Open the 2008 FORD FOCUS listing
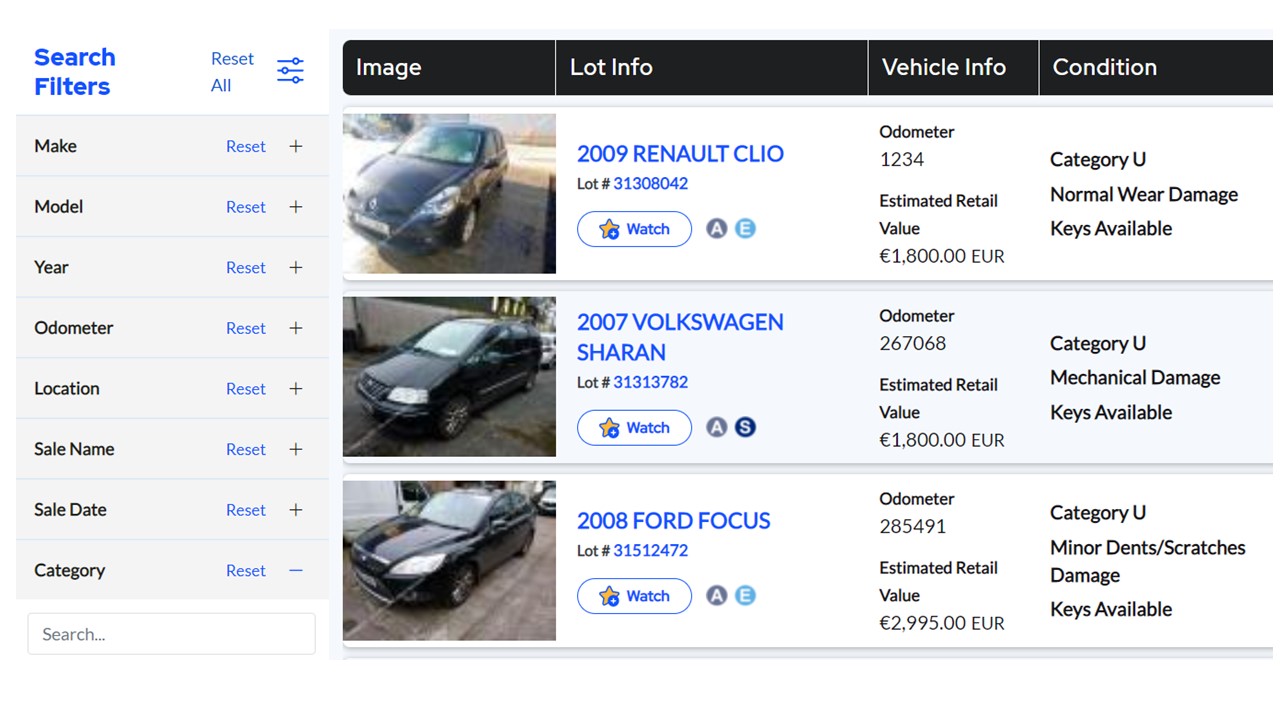The image size is (1280, 720). [x=673, y=521]
